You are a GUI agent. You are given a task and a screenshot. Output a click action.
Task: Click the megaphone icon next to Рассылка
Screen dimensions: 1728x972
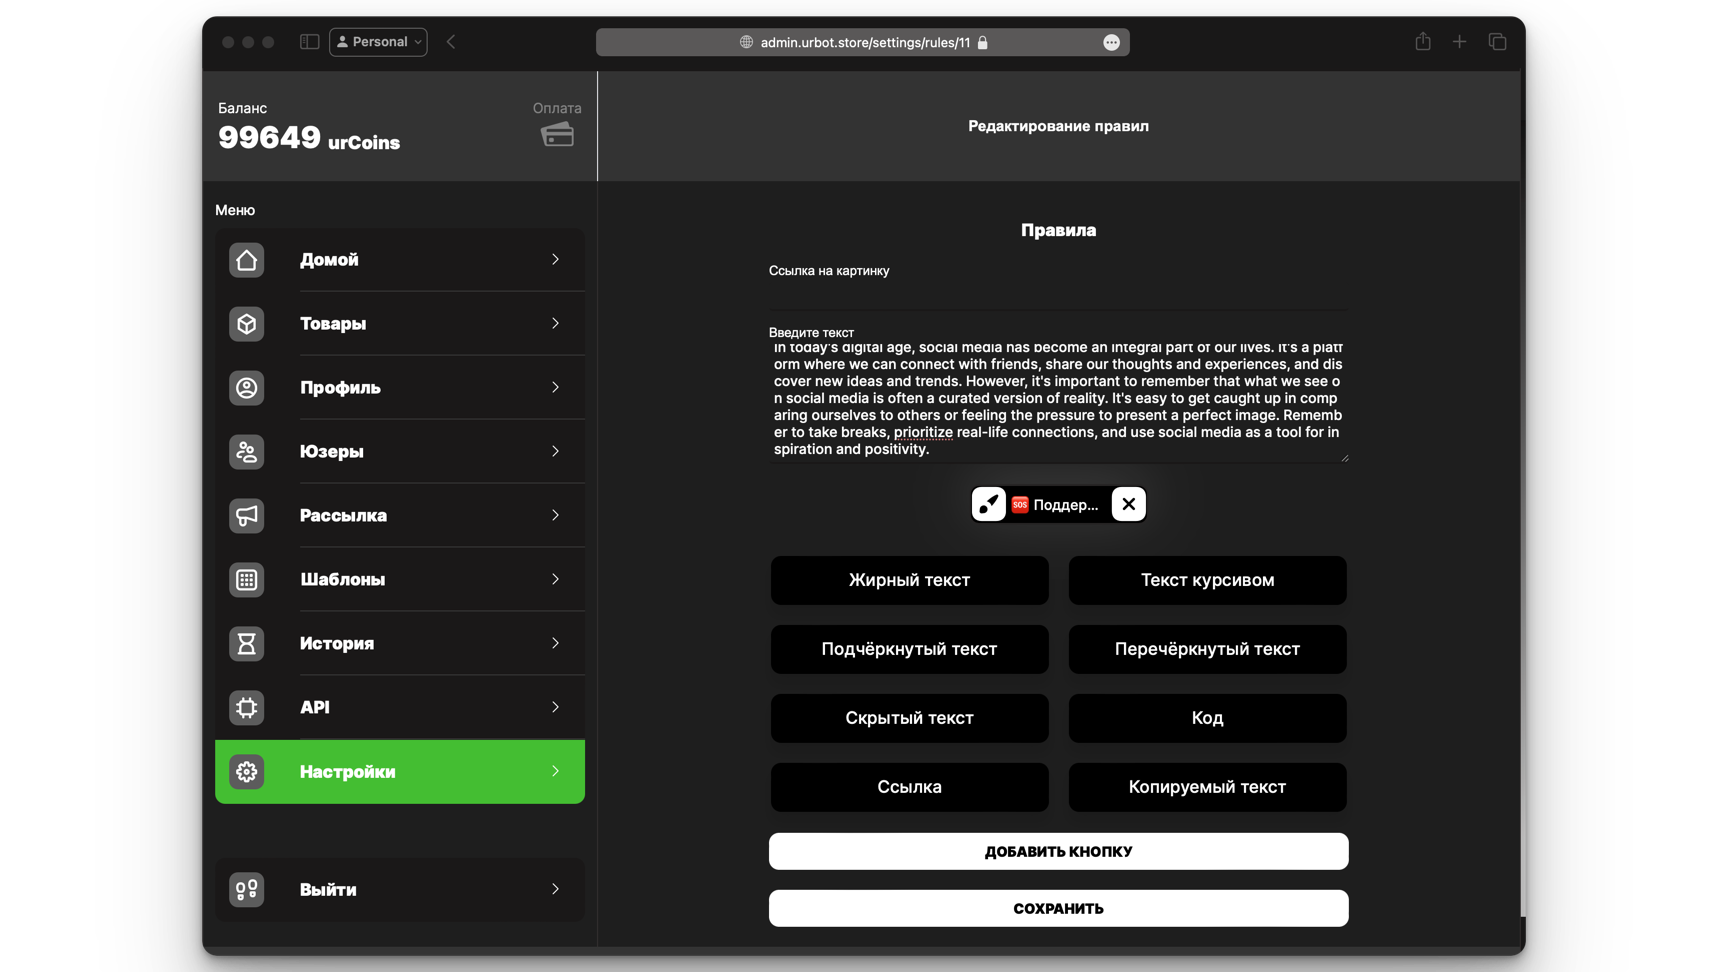pos(246,516)
